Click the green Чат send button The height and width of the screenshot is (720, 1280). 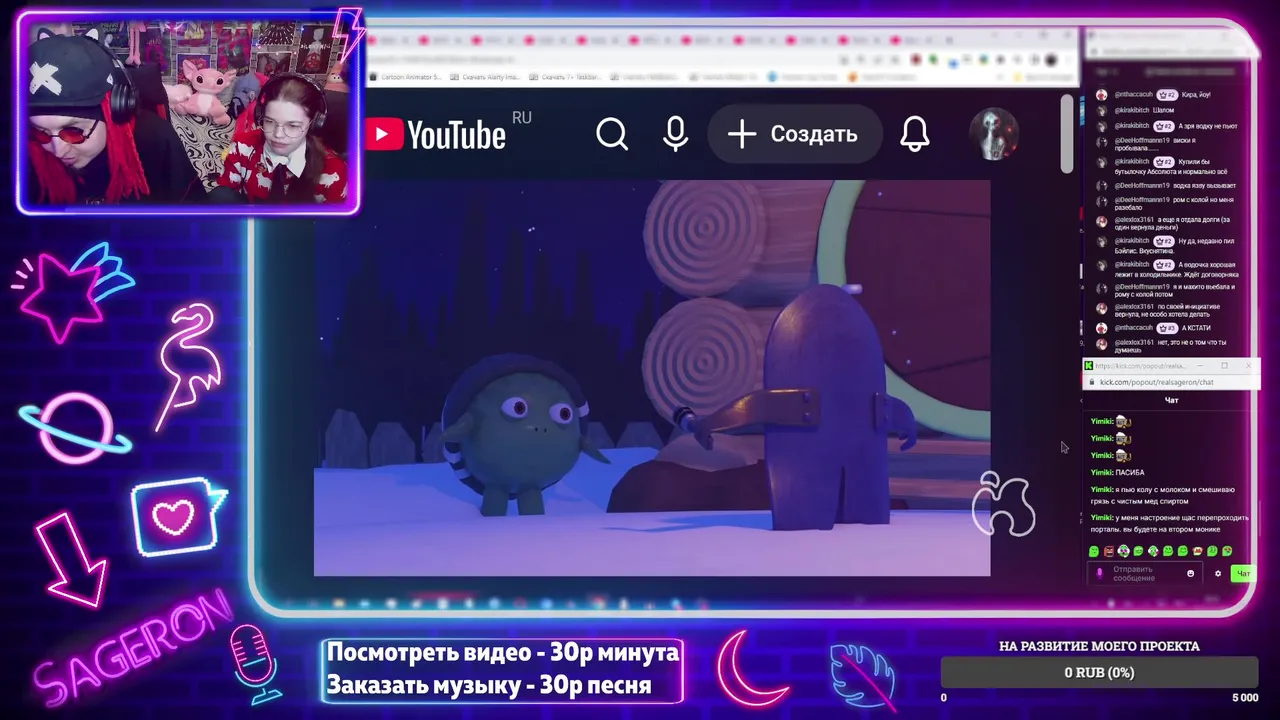pos(1243,573)
